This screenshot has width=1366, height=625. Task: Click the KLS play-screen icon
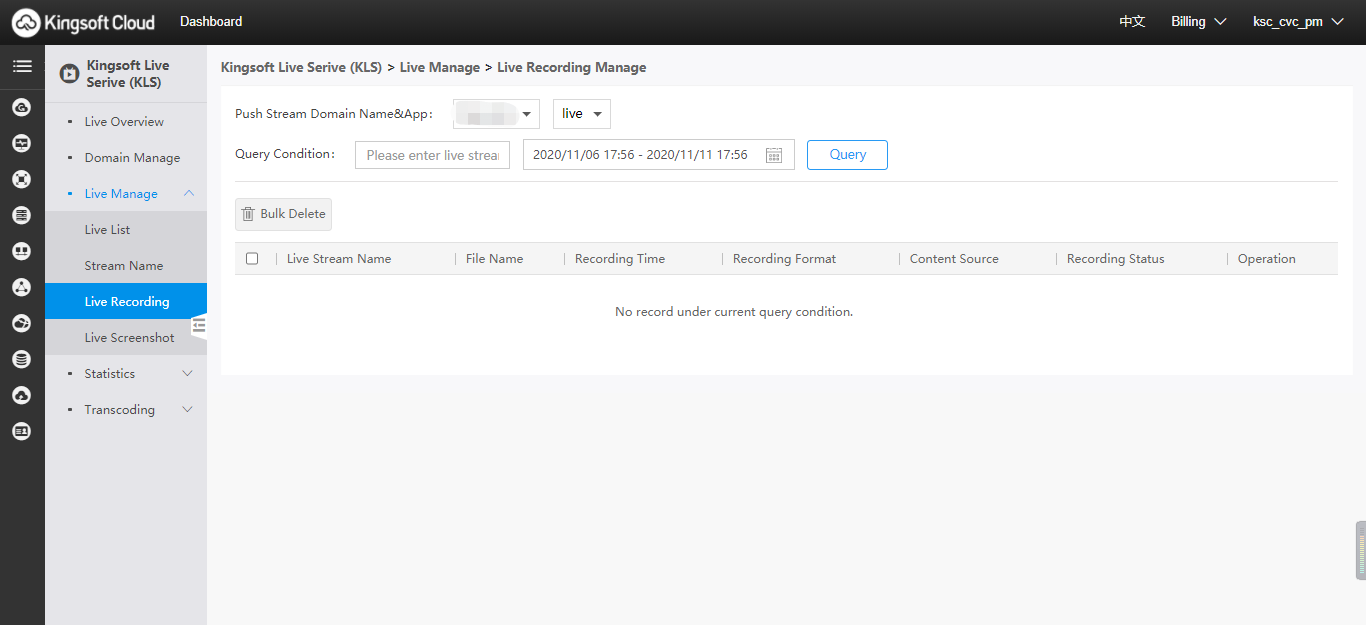pos(69,73)
